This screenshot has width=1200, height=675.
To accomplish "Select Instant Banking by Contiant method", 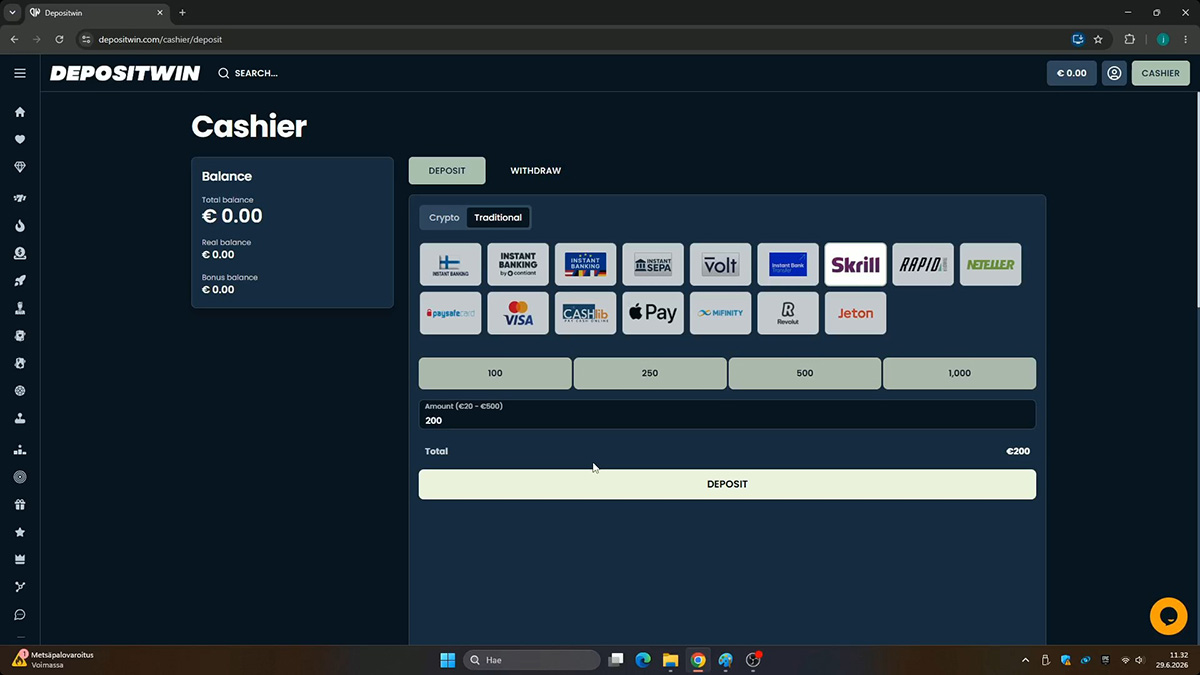I will 518,265.
